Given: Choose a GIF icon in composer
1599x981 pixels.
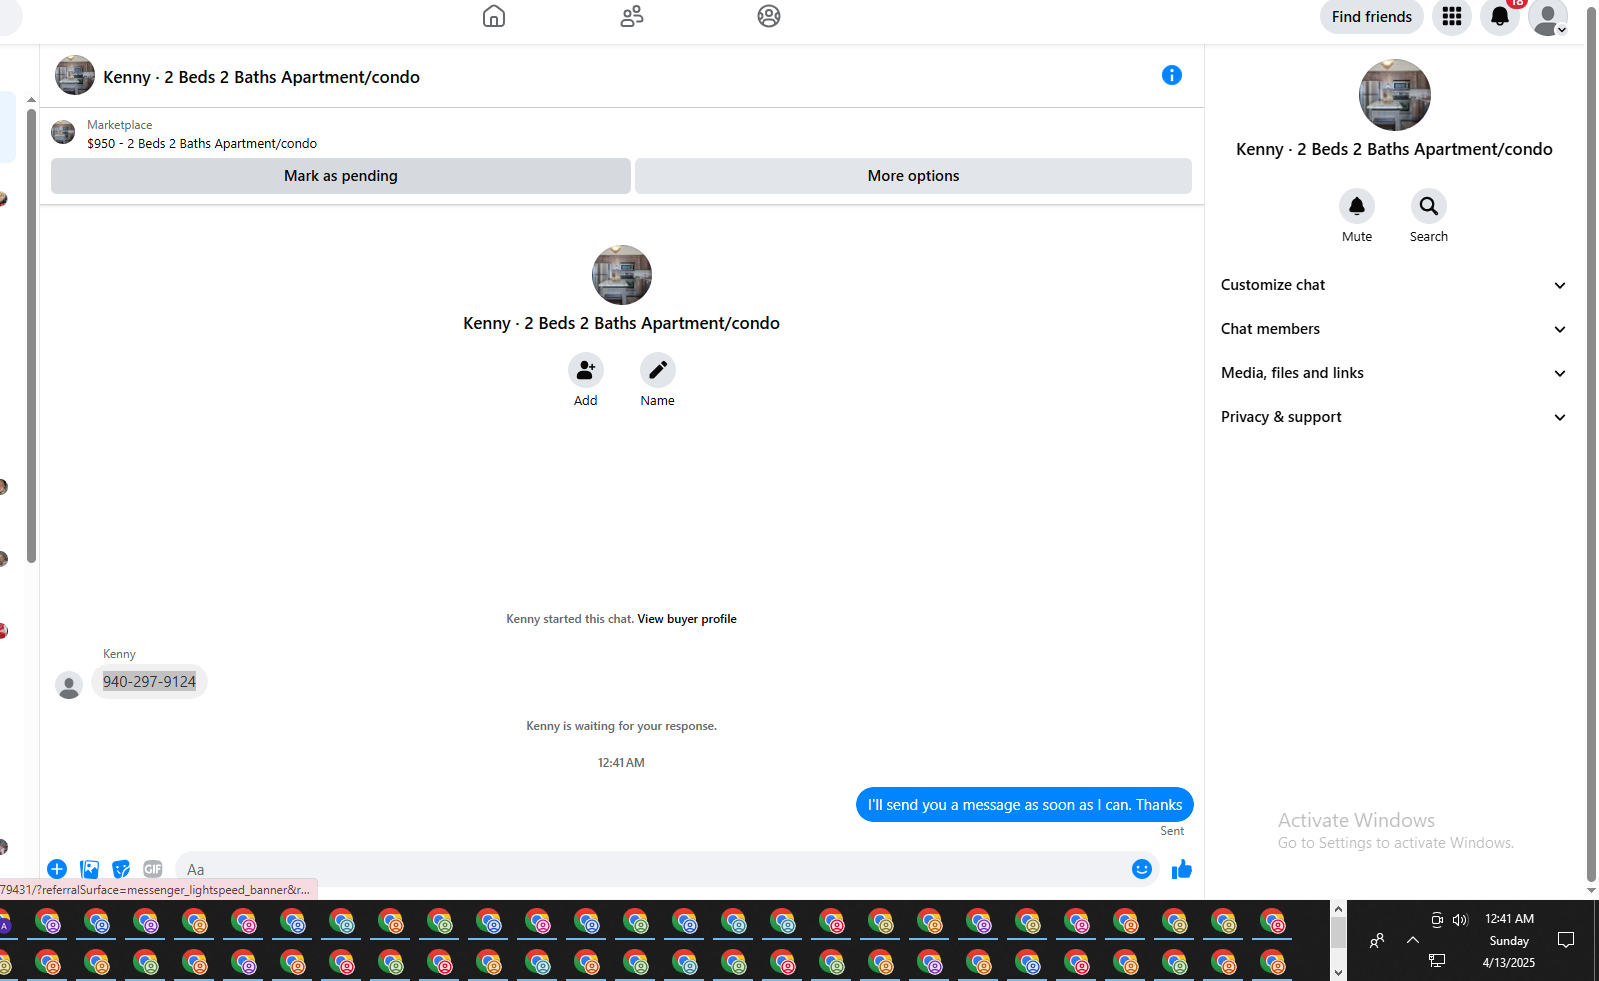Looking at the screenshot, I should (x=153, y=869).
